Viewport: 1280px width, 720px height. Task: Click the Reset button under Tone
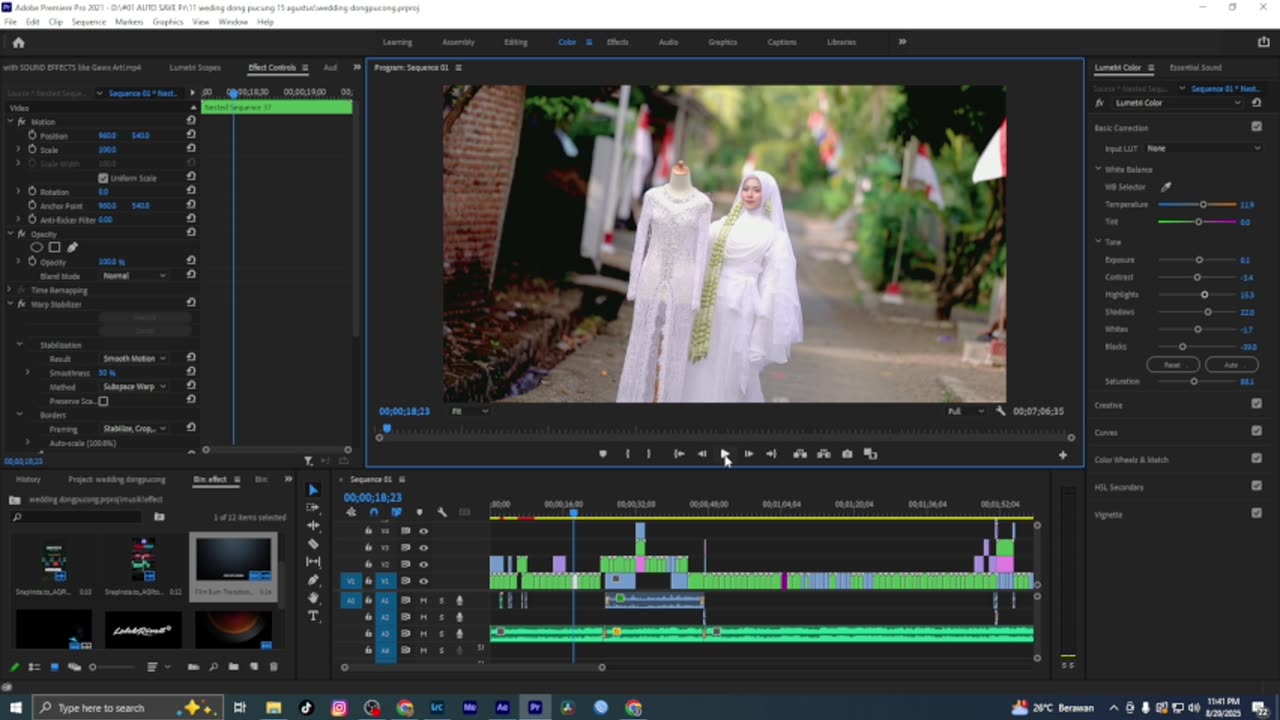pyautogui.click(x=1172, y=365)
